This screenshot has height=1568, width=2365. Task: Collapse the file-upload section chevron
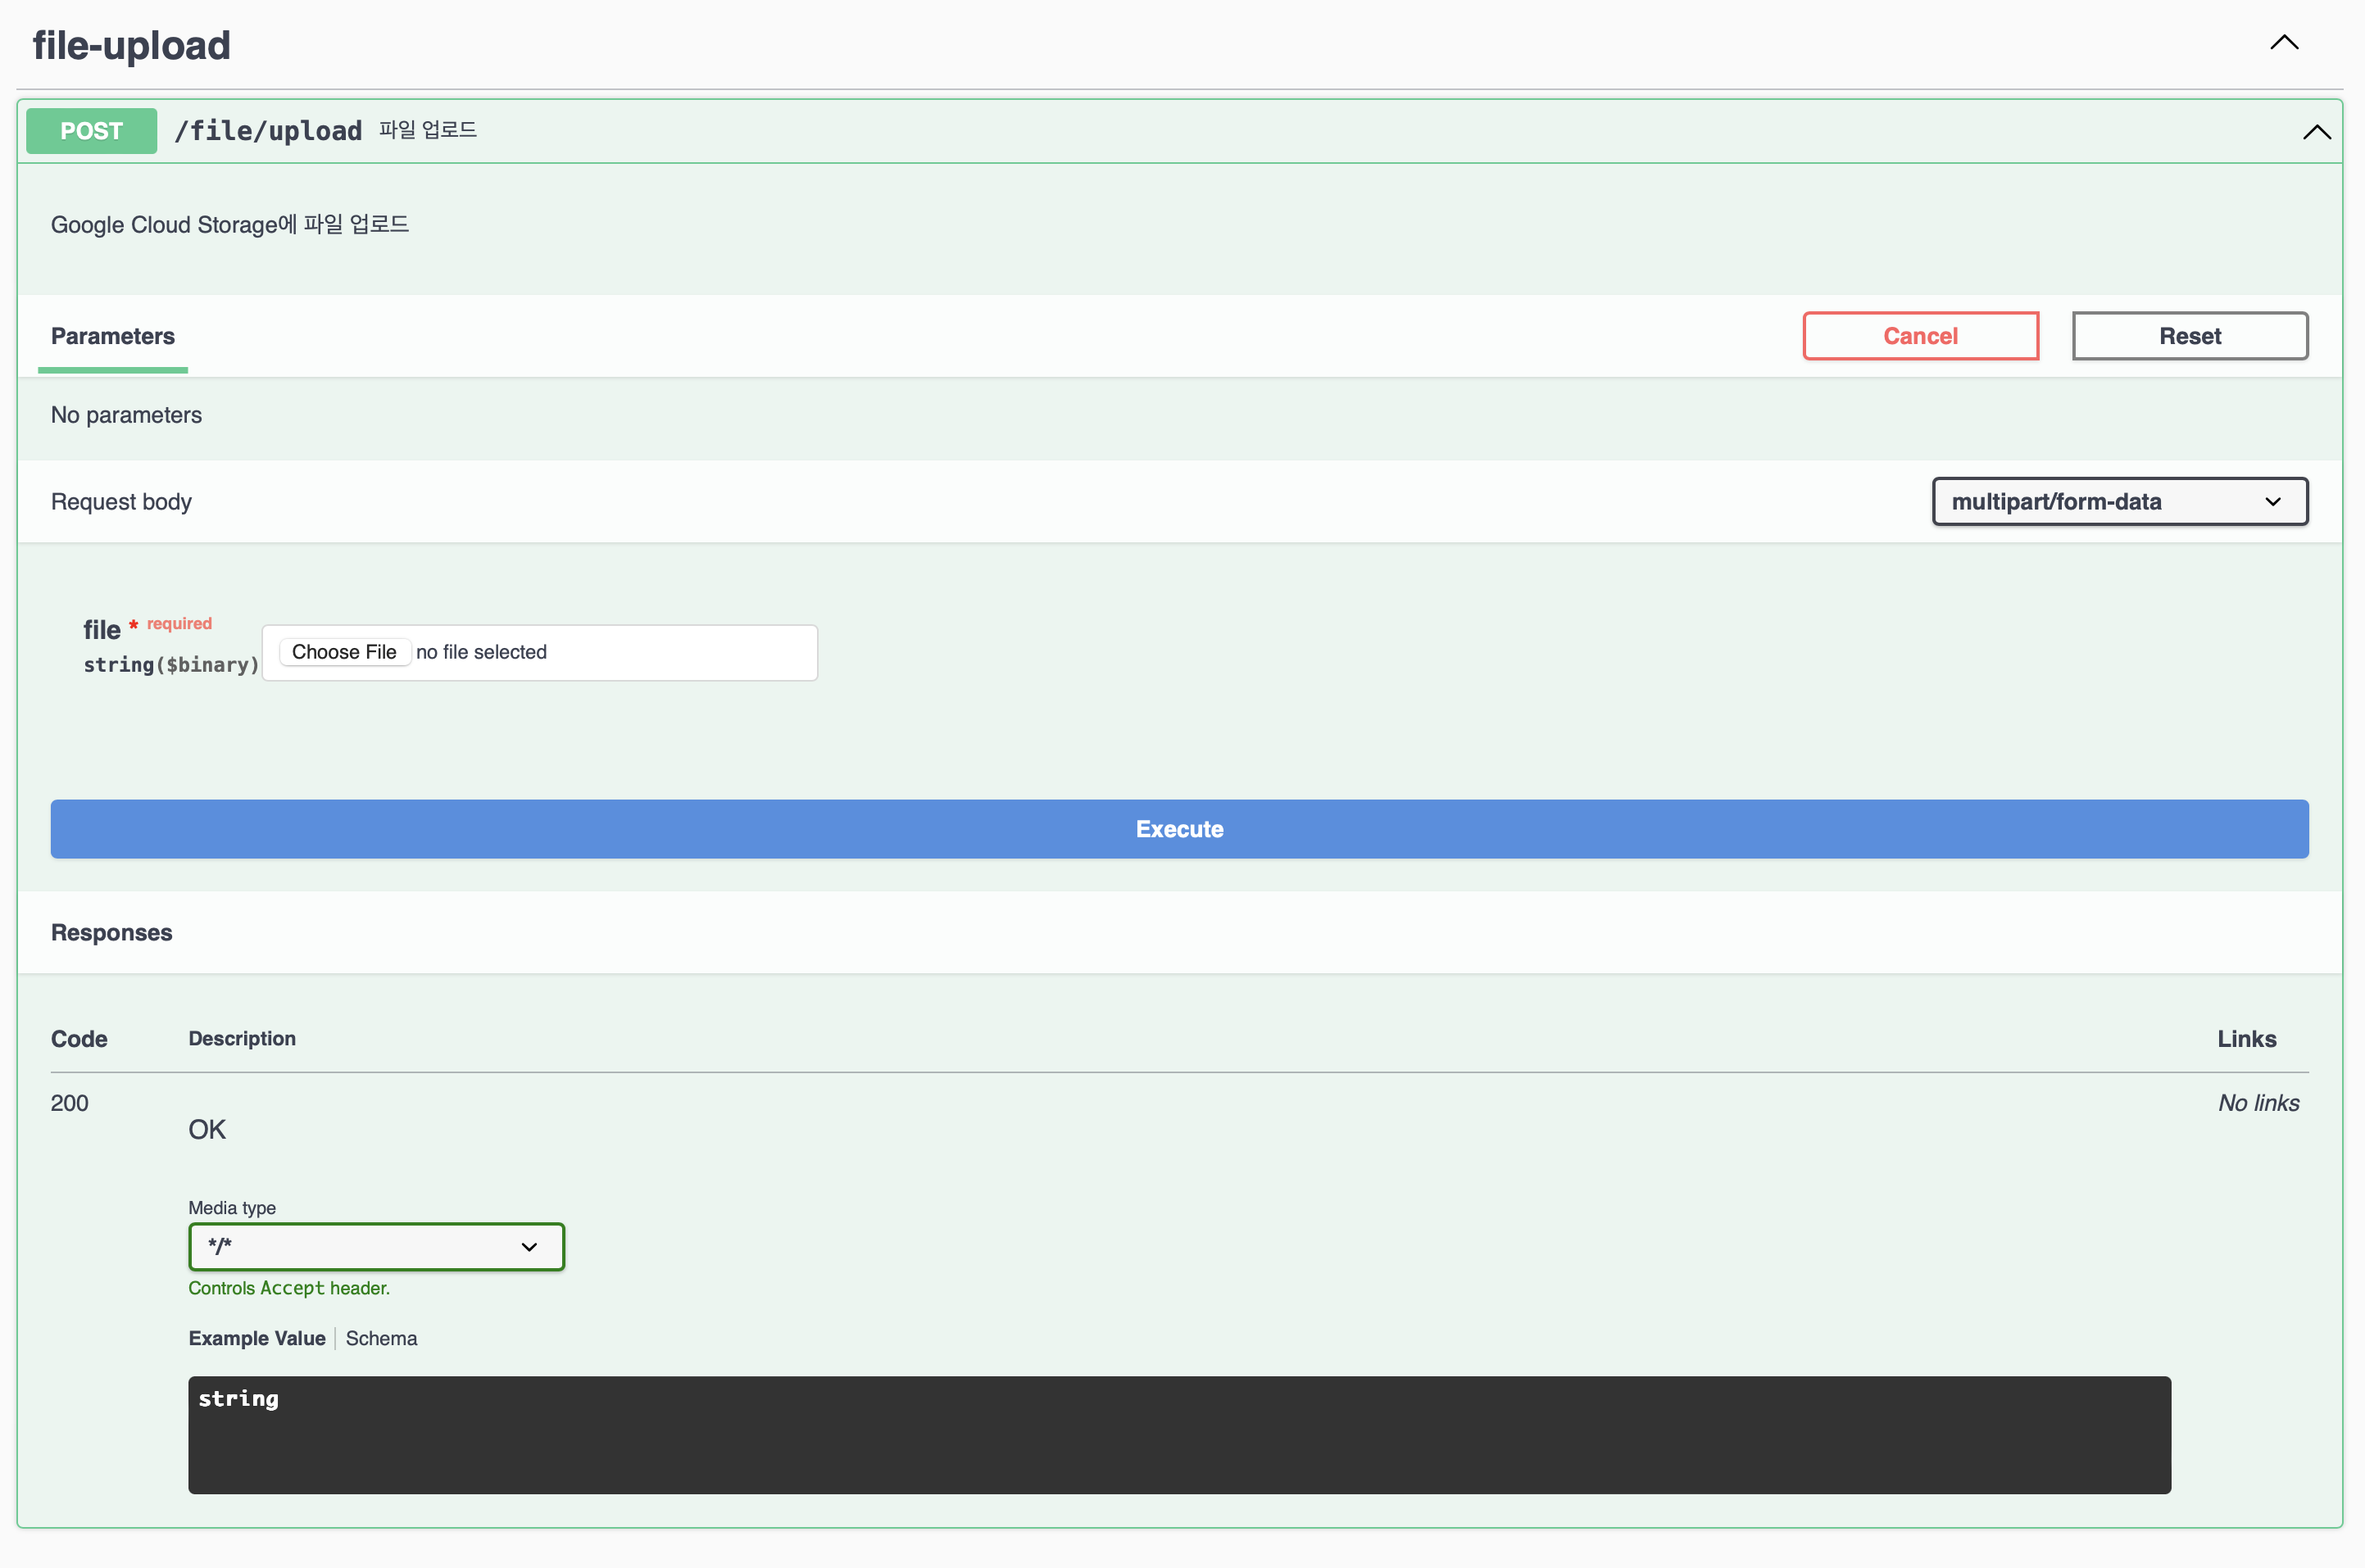(x=2283, y=43)
